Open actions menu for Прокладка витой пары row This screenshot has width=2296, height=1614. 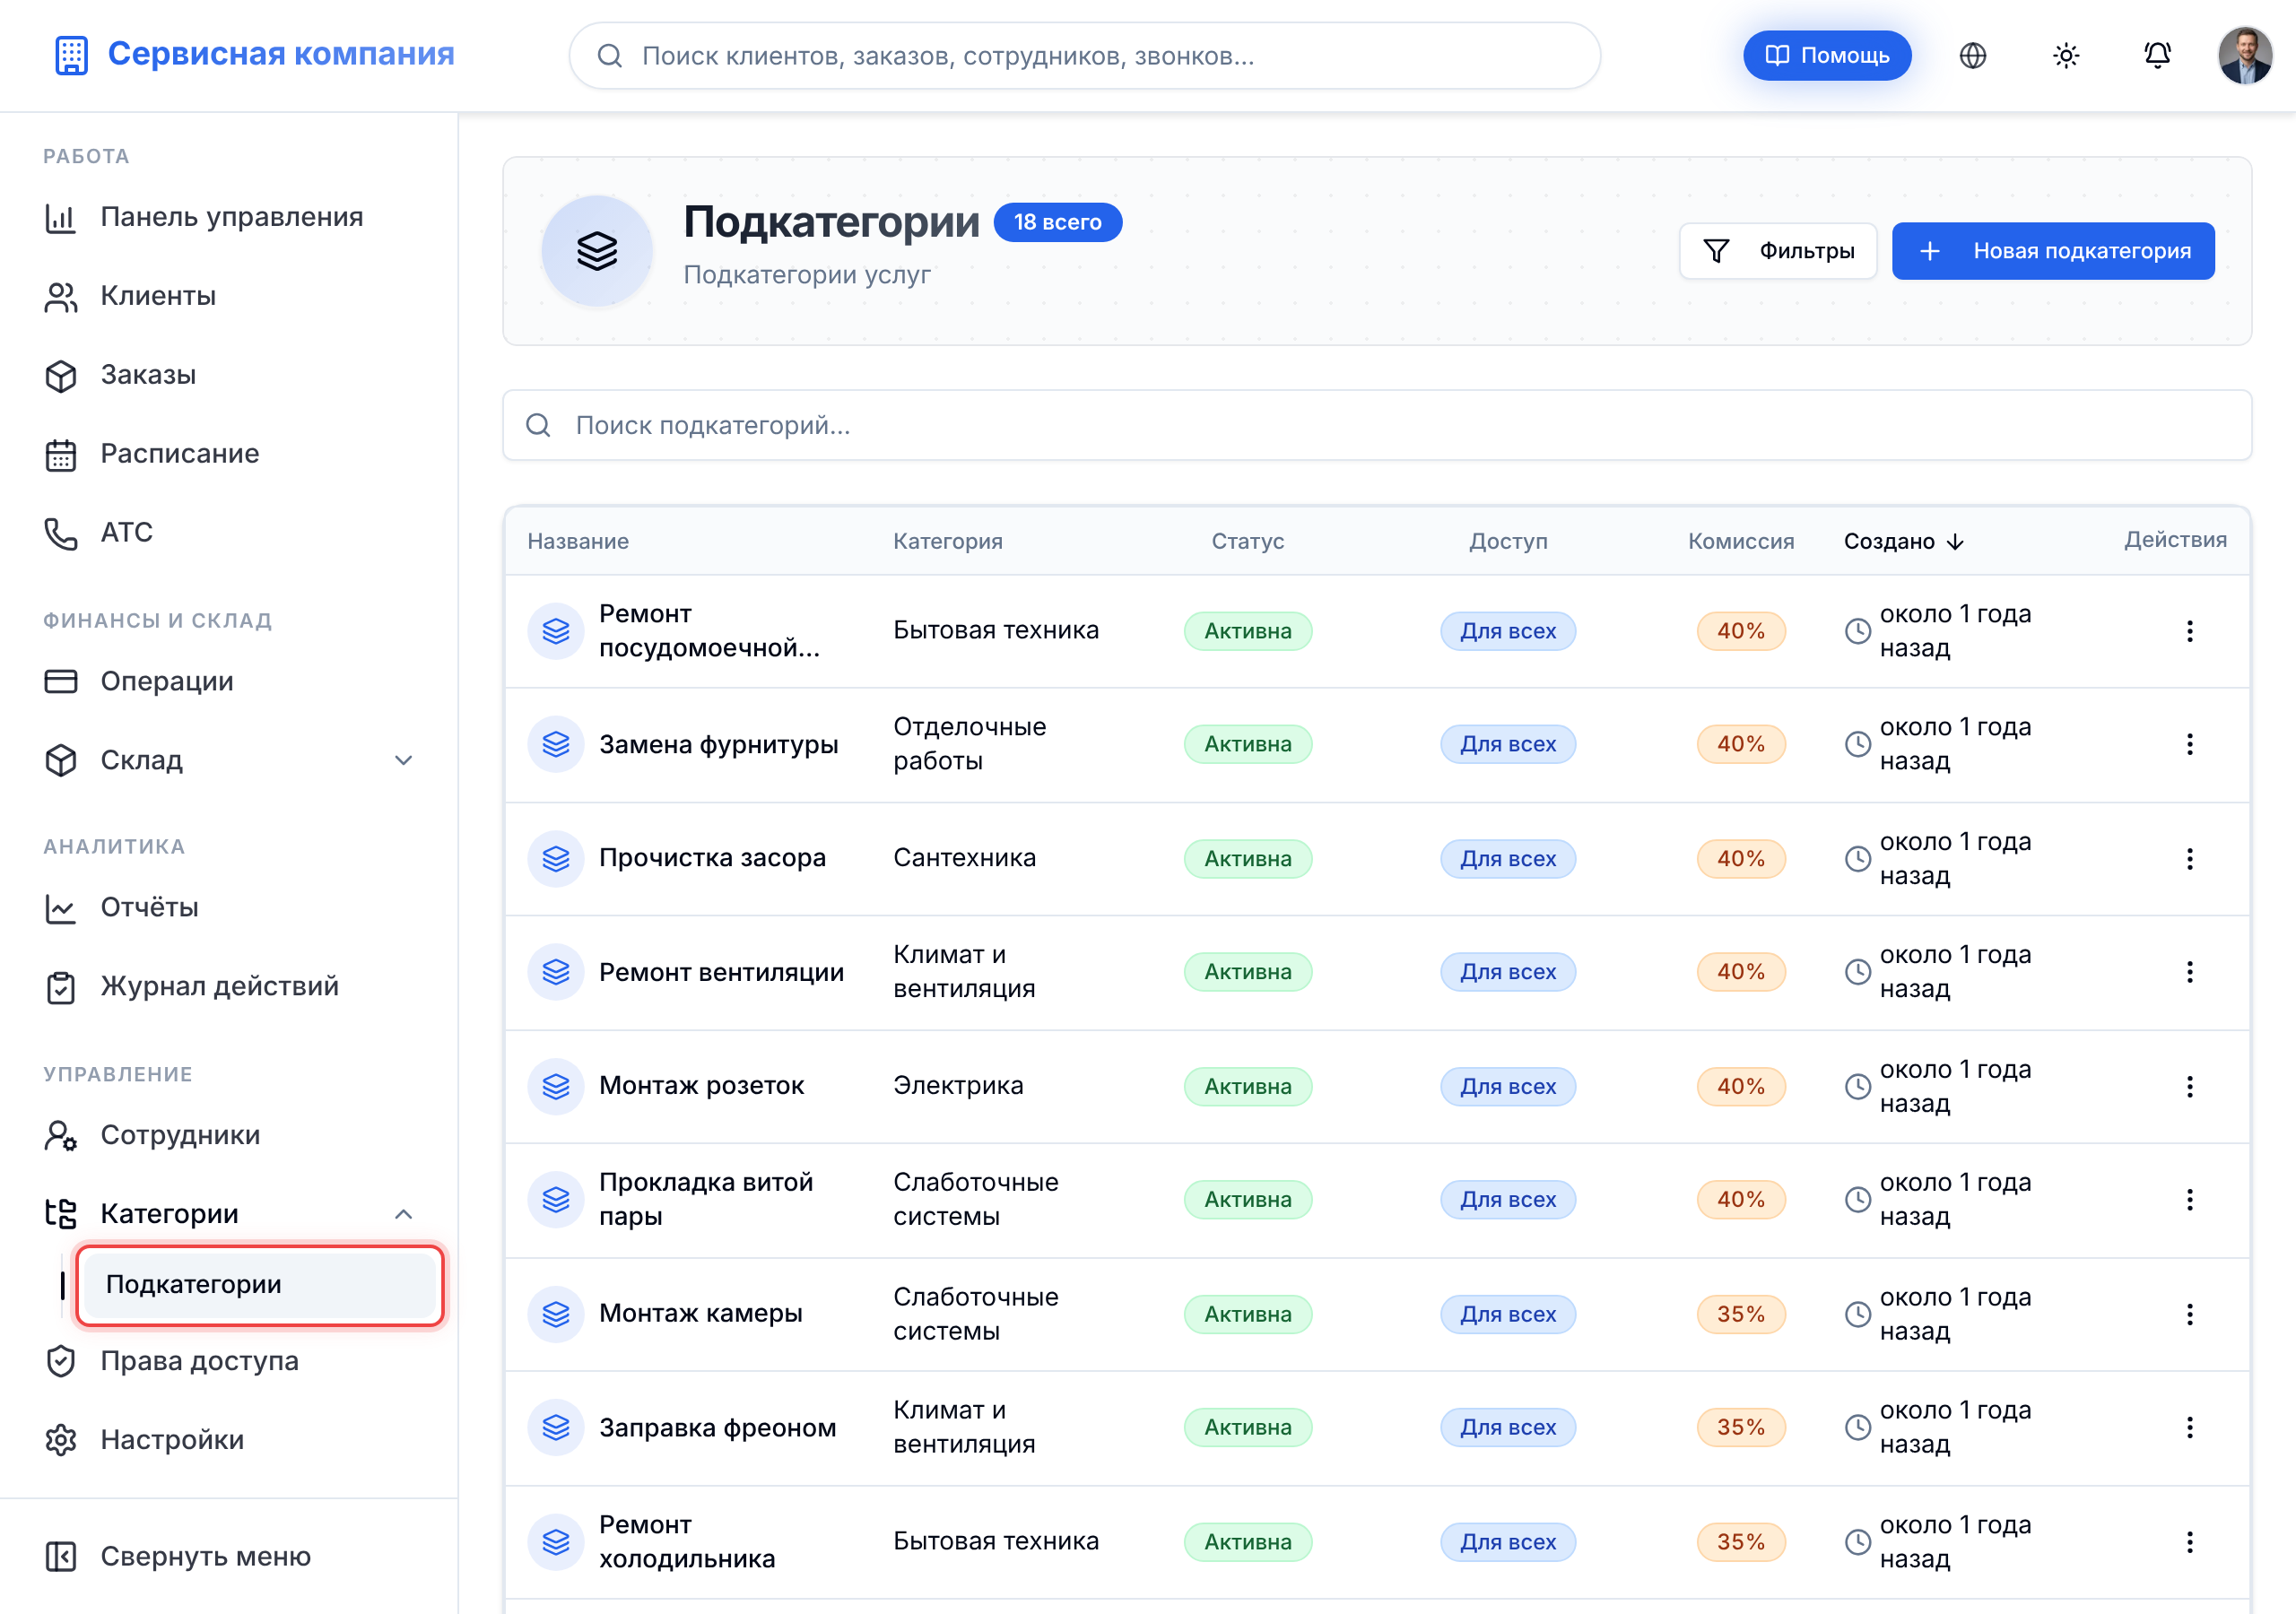pos(2190,1200)
